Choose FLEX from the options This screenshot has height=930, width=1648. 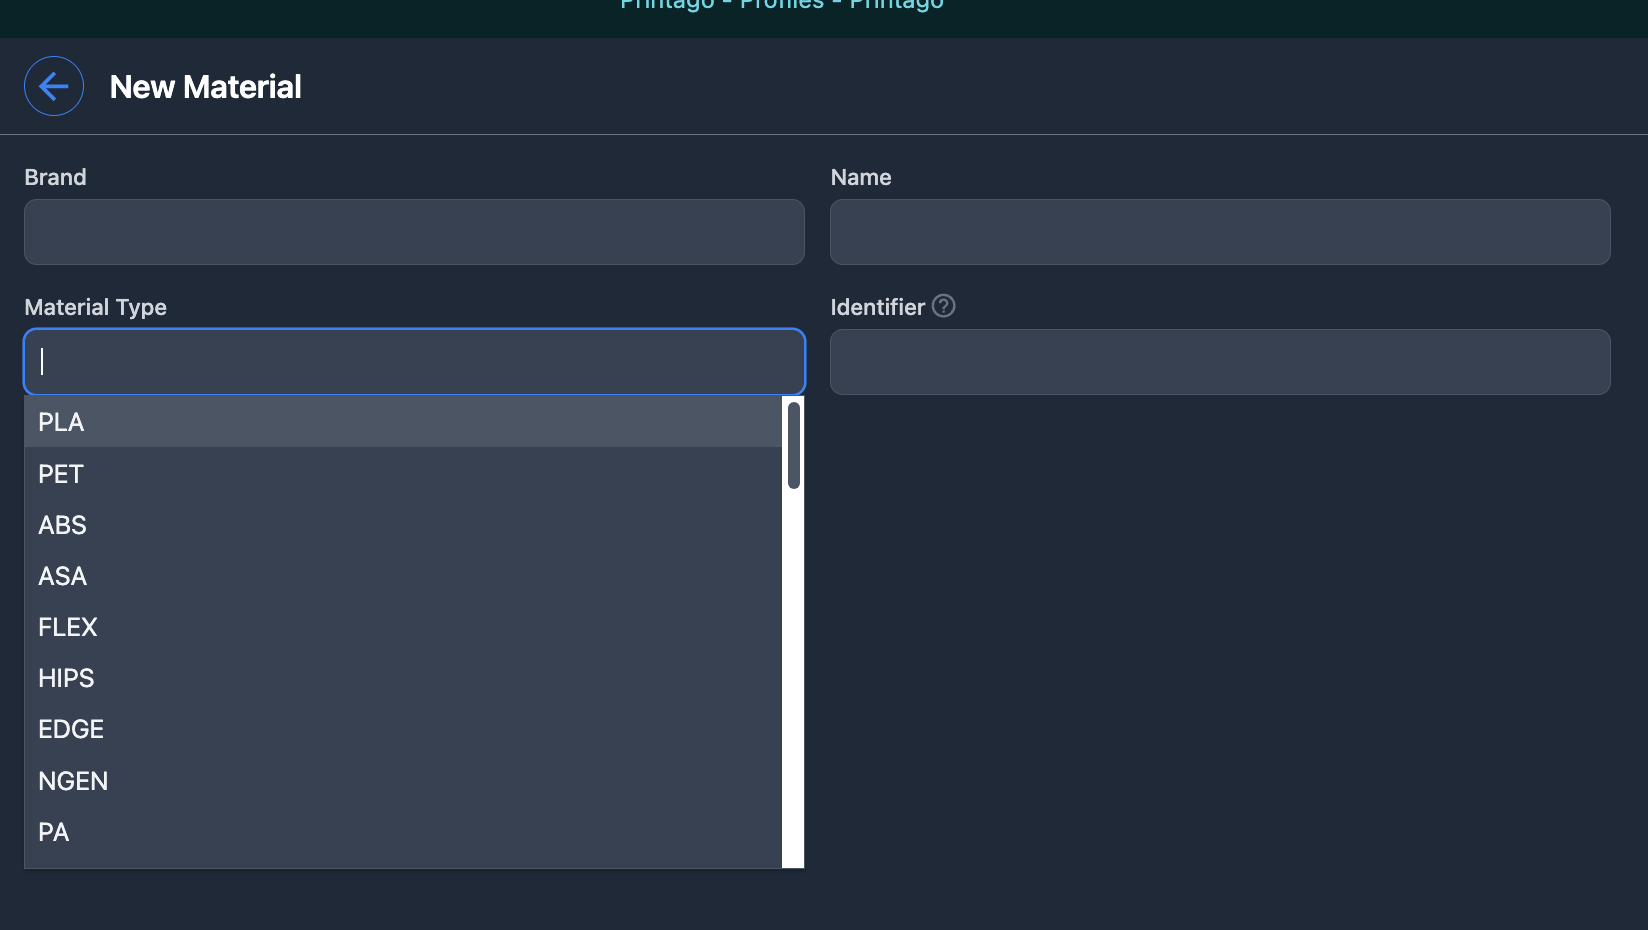point(402,627)
